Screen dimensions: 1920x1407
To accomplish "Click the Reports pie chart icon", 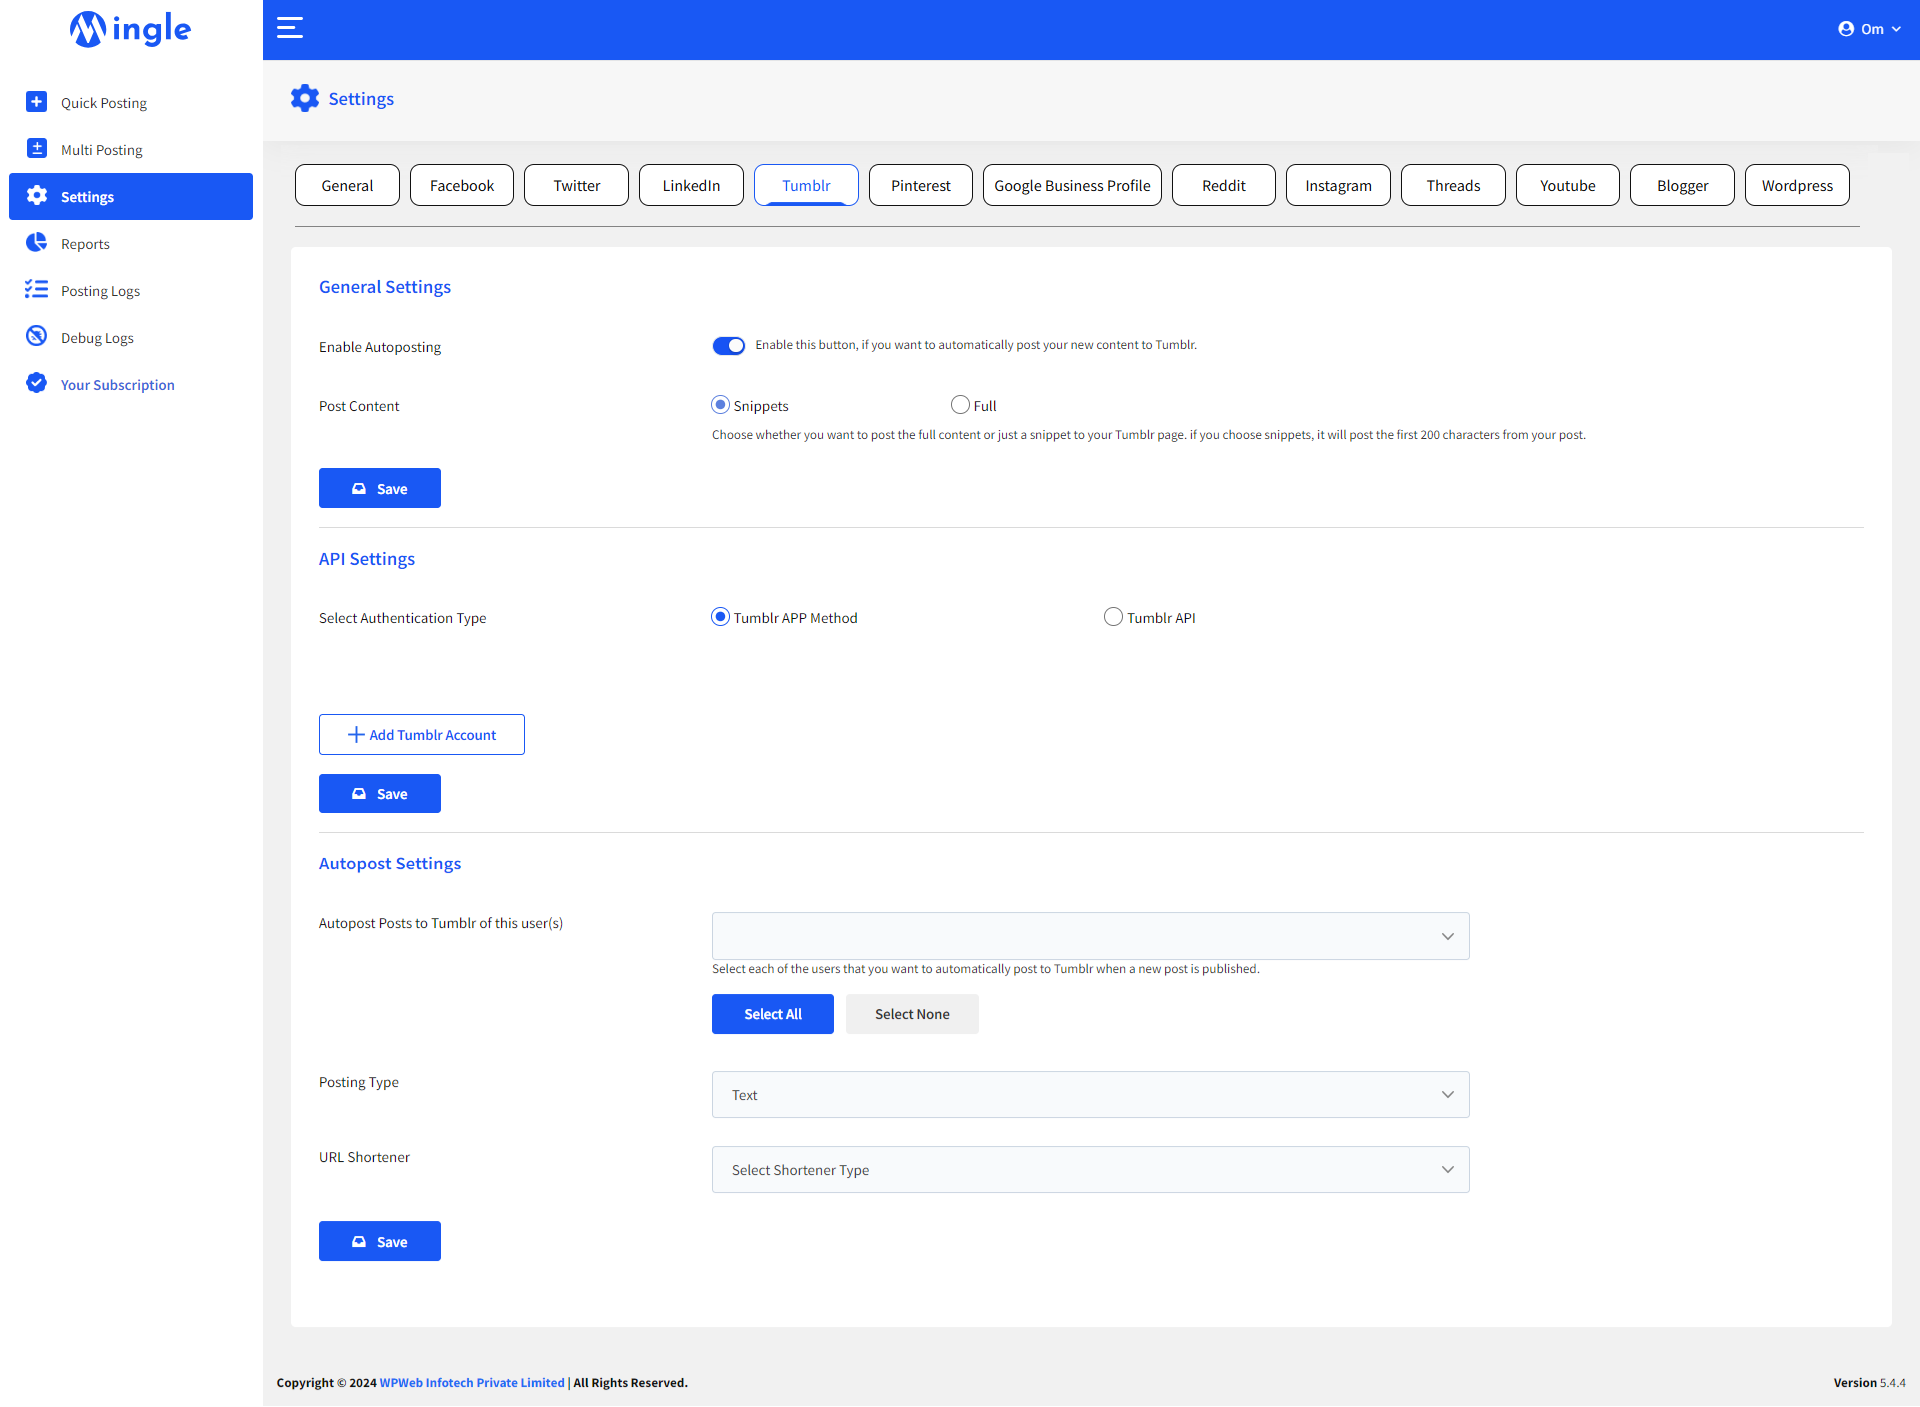I will 37,243.
